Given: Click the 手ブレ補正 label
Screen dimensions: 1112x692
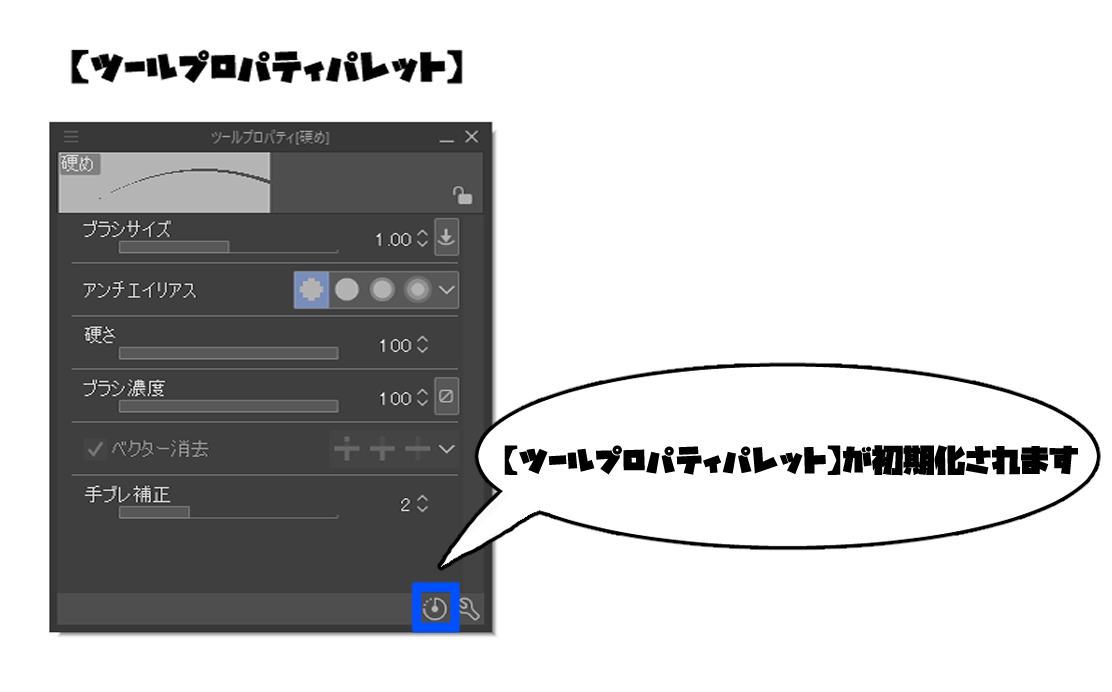Looking at the screenshot, I should (128, 494).
